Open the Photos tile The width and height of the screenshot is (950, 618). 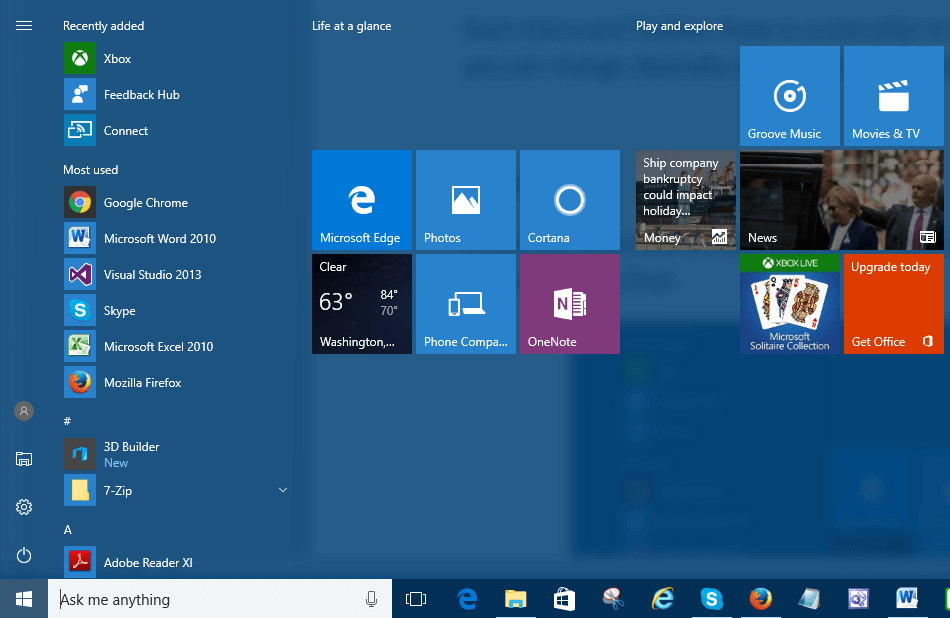465,200
